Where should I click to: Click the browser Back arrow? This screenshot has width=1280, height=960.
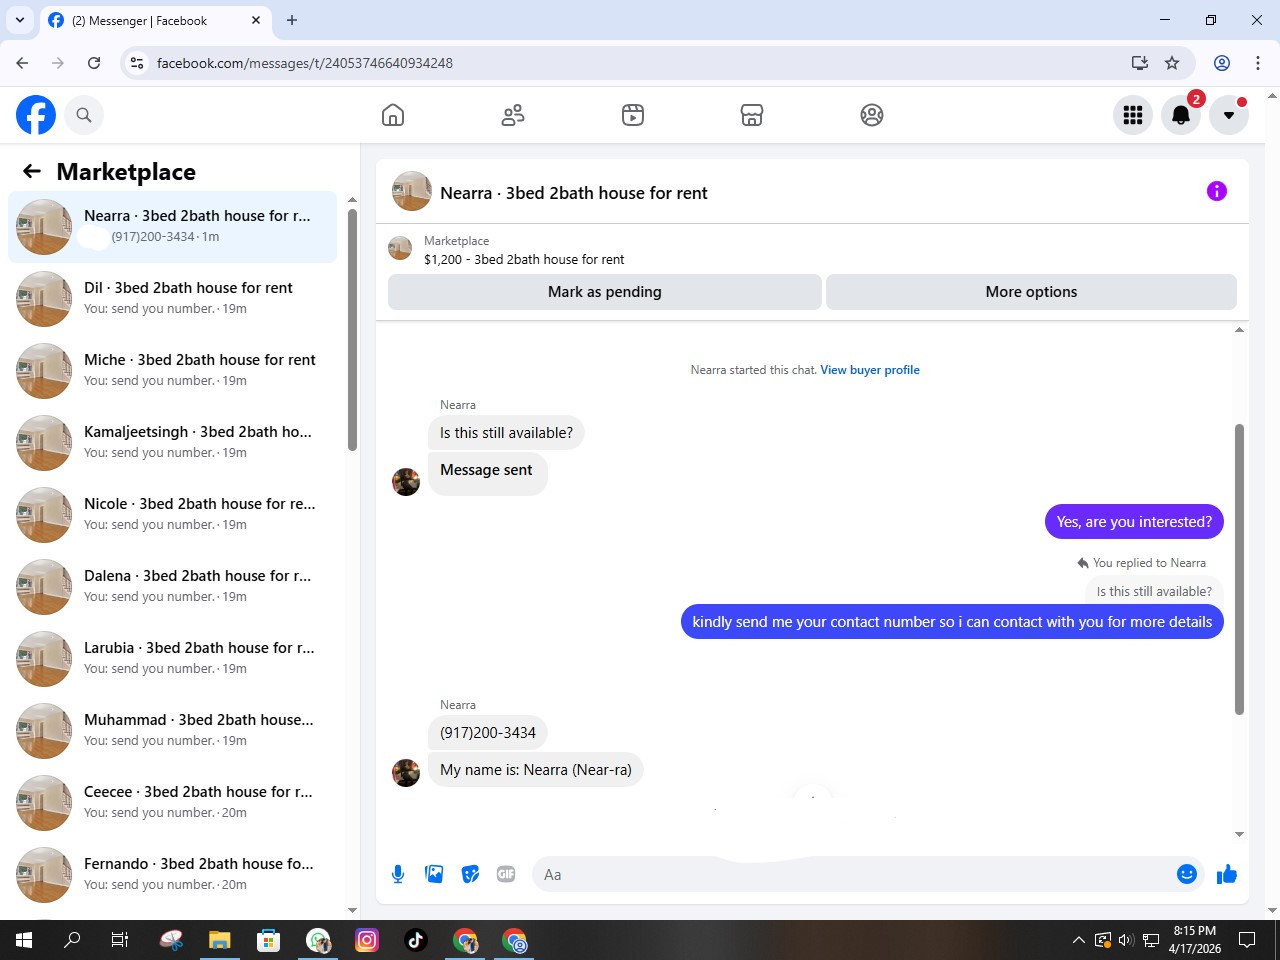22,63
